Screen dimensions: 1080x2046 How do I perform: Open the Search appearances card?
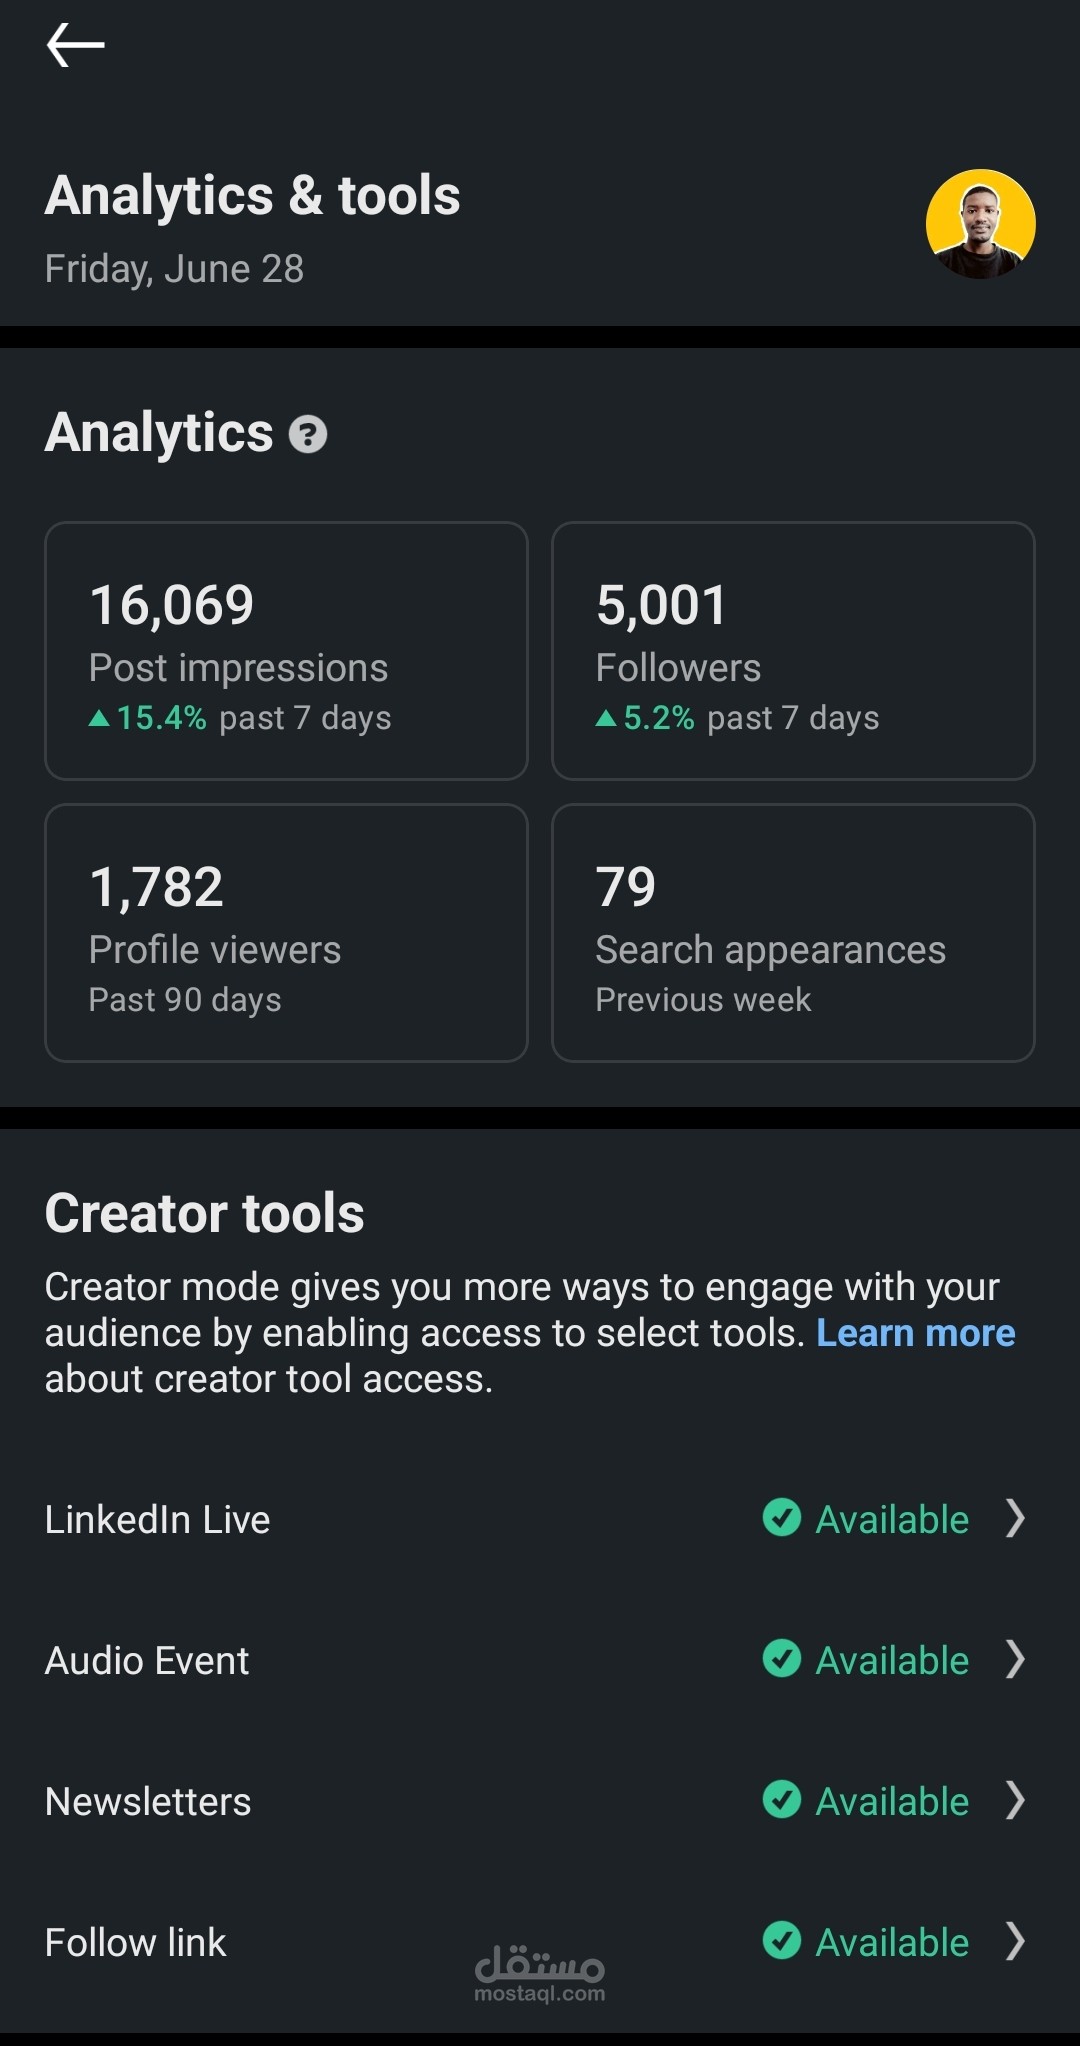coord(792,932)
